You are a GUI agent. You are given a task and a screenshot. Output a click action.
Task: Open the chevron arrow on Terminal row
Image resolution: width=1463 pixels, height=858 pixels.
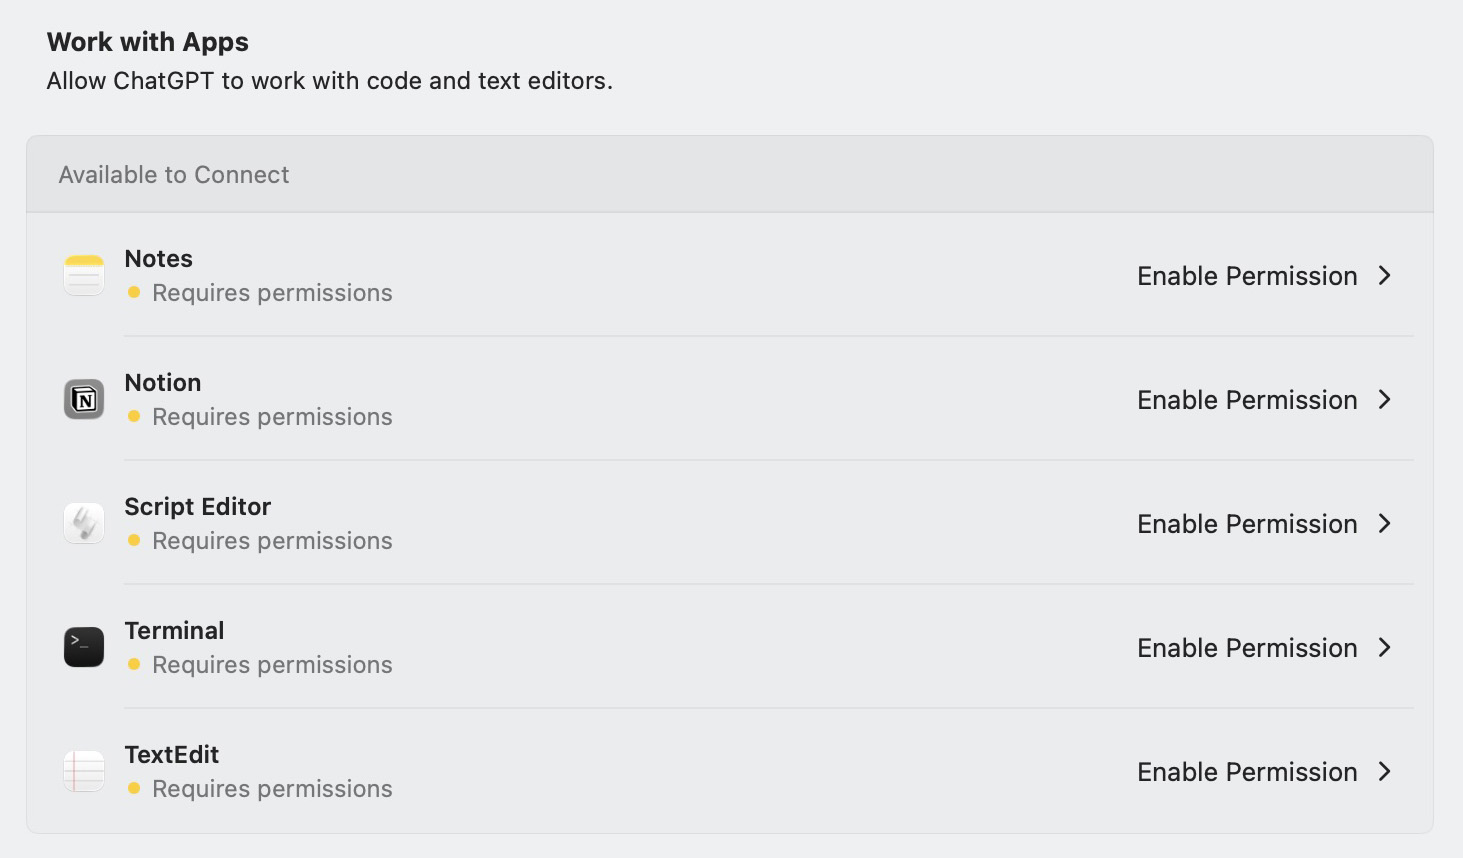[1385, 648]
